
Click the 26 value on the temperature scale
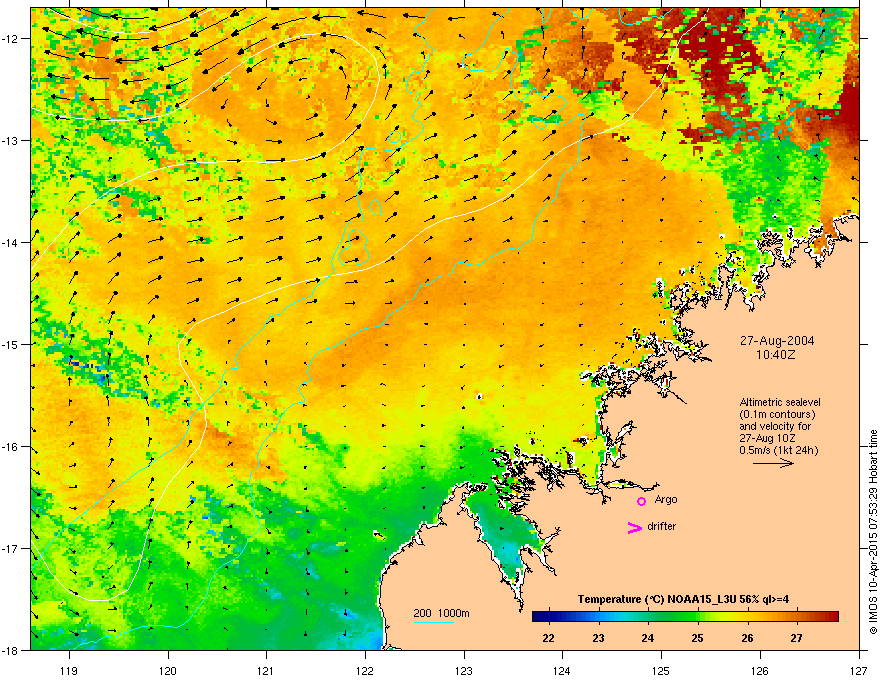pyautogui.click(x=747, y=638)
